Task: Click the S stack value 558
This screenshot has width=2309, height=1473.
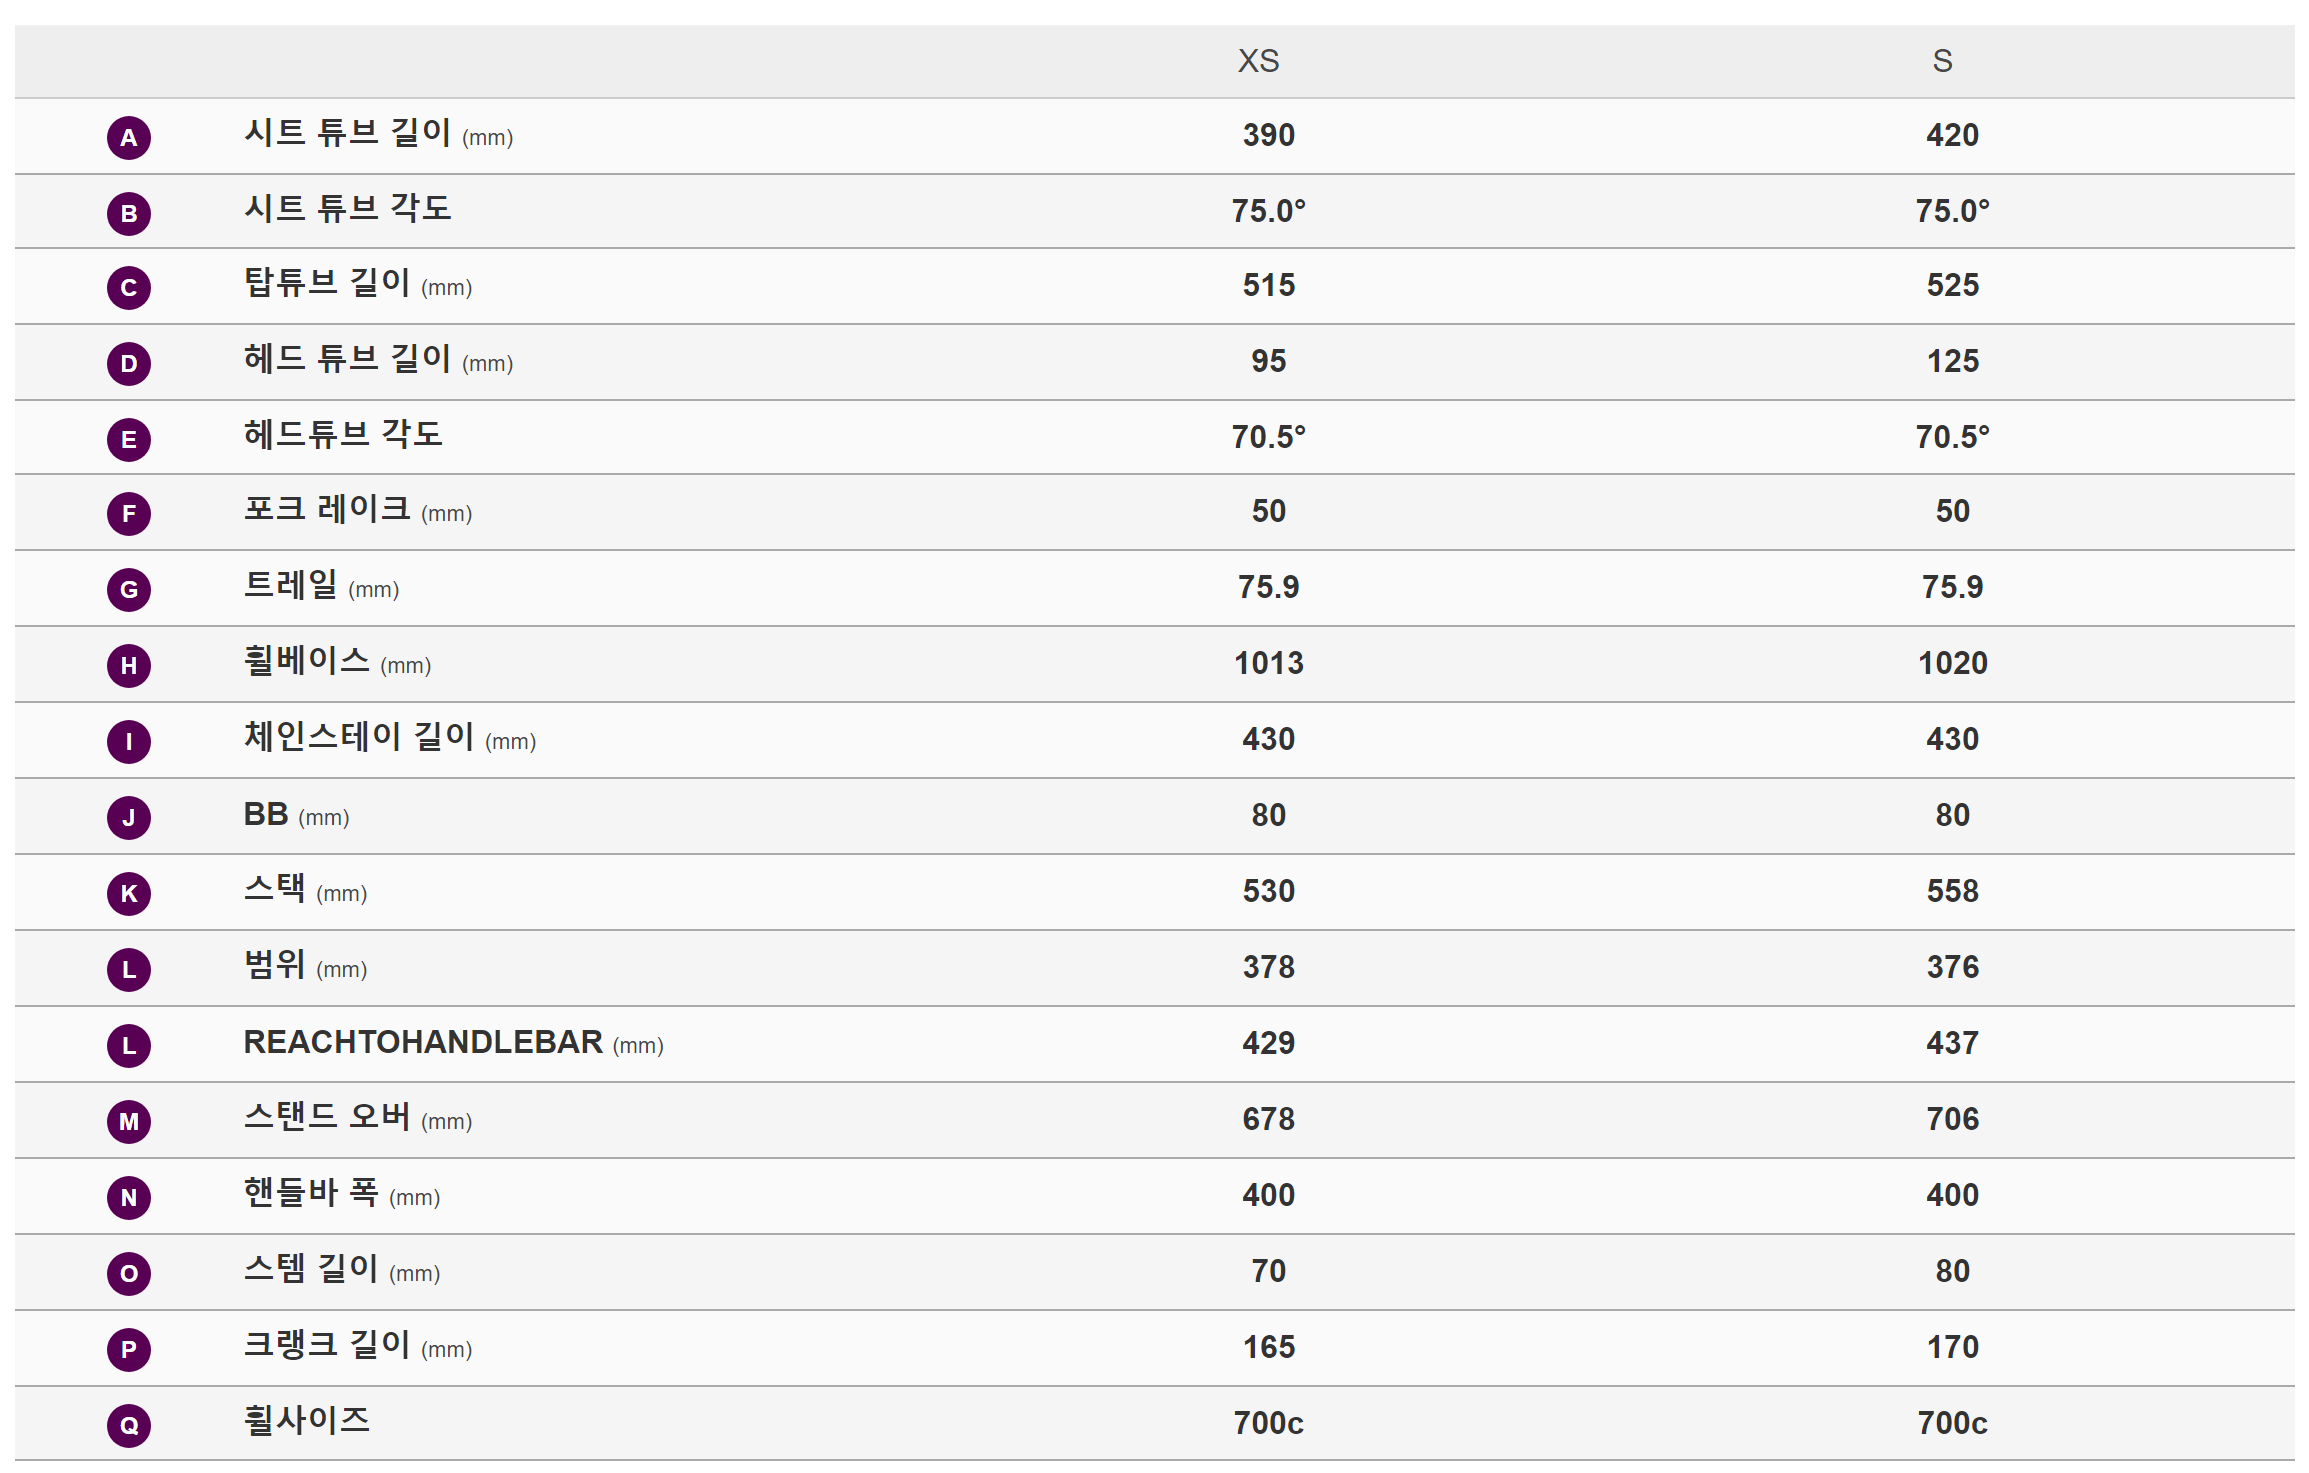Action: coord(1952,891)
